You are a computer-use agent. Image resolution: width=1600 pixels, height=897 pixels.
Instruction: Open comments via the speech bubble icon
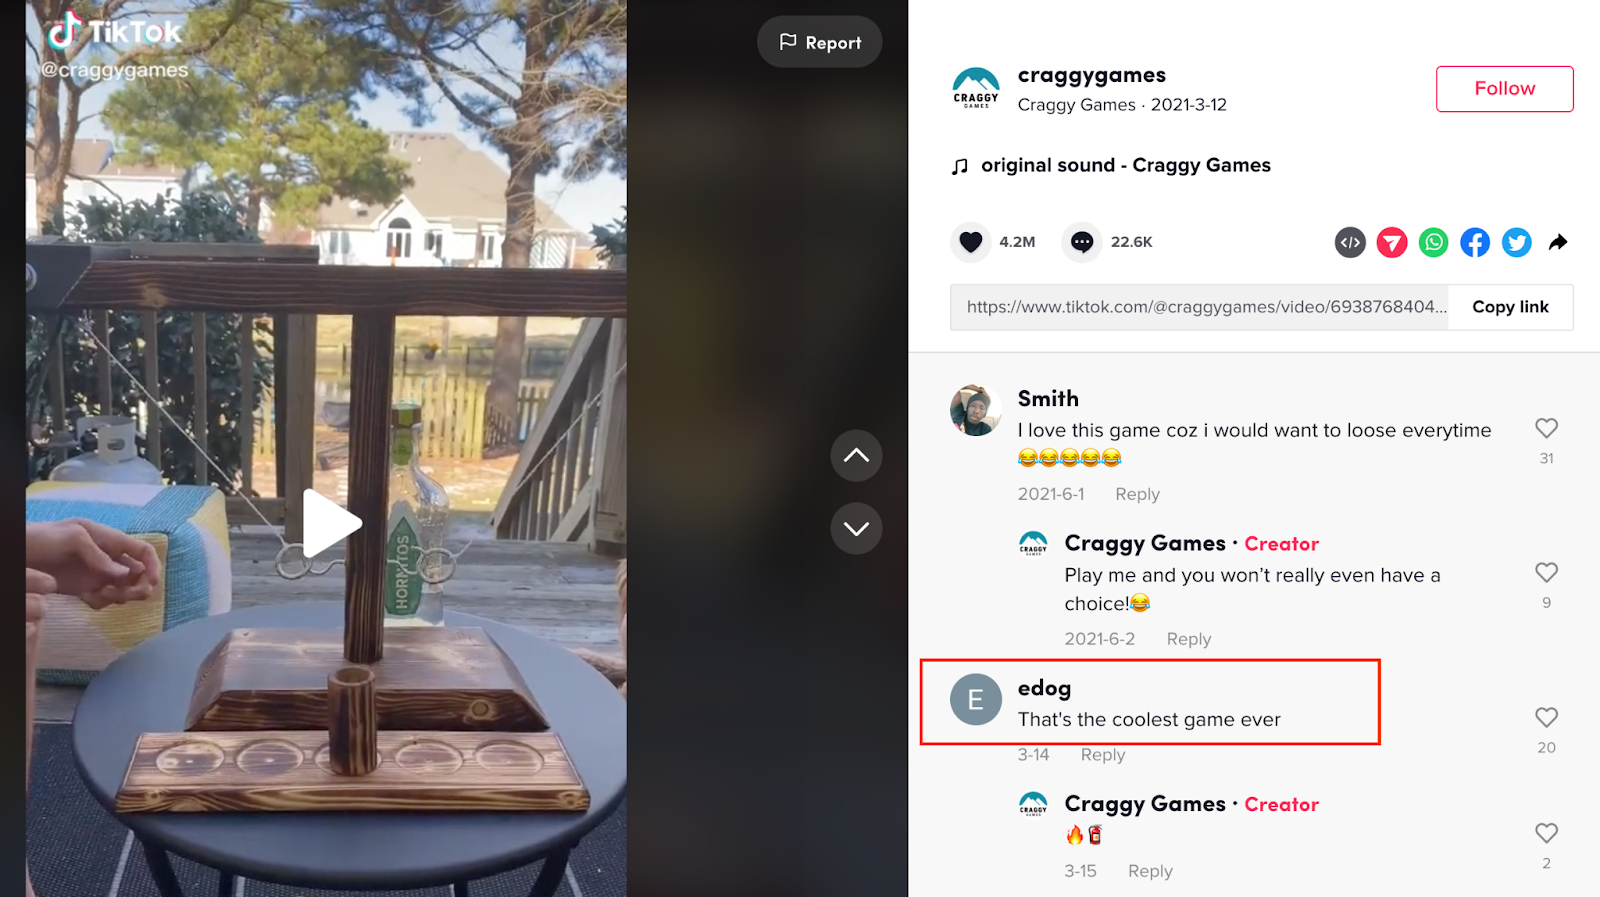1081,242
